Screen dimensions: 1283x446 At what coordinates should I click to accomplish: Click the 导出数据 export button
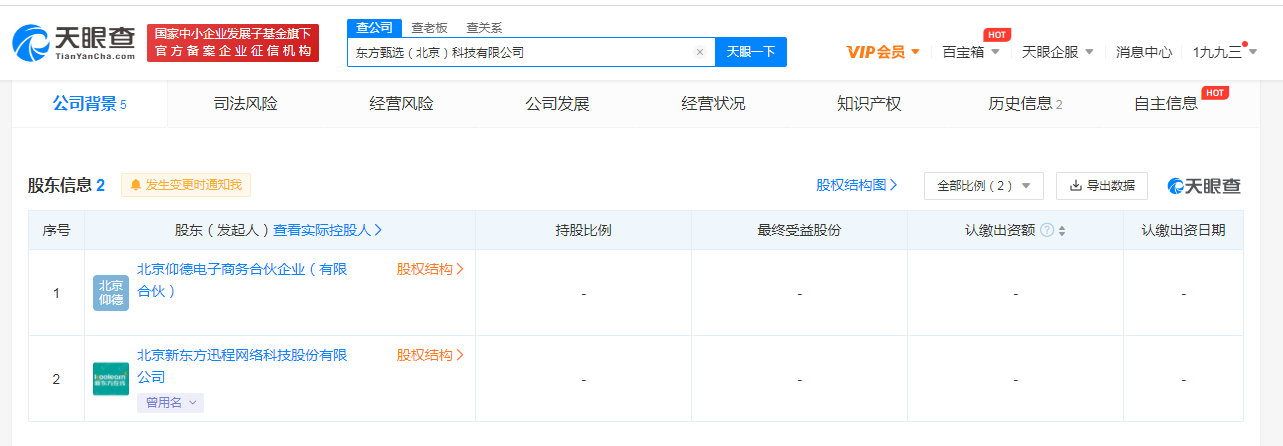tap(1102, 185)
